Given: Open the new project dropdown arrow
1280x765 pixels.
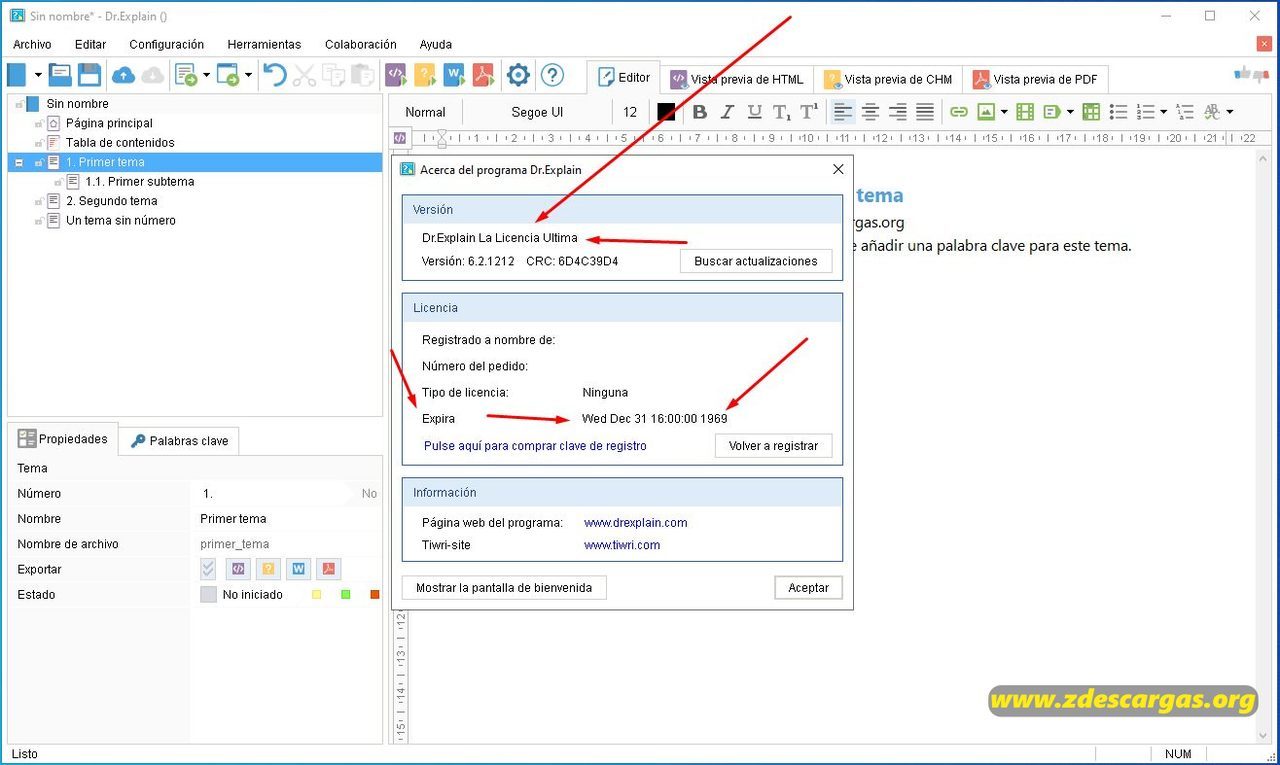Looking at the screenshot, I should pyautogui.click(x=38, y=75).
